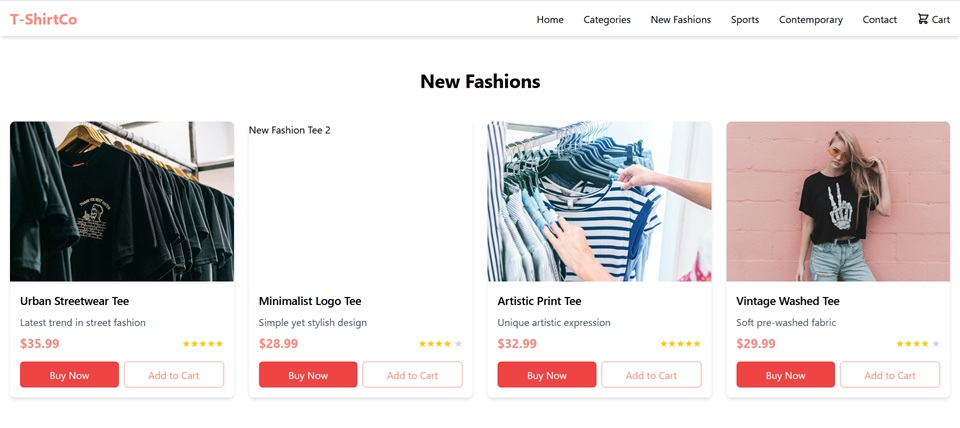The height and width of the screenshot is (428, 960).
Task: Click the star rating on Urban Streetwear Tee
Action: click(203, 344)
